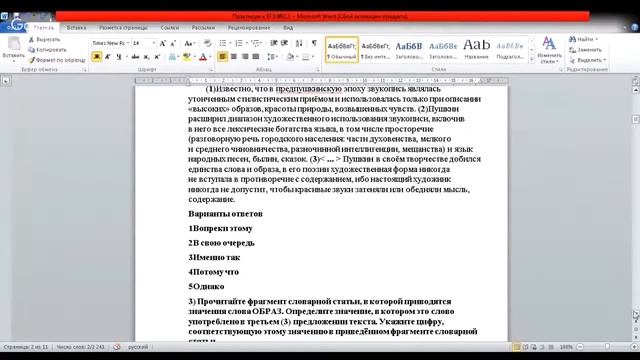
Task: Open the highlight color dropdown arrow
Action: 194,57
